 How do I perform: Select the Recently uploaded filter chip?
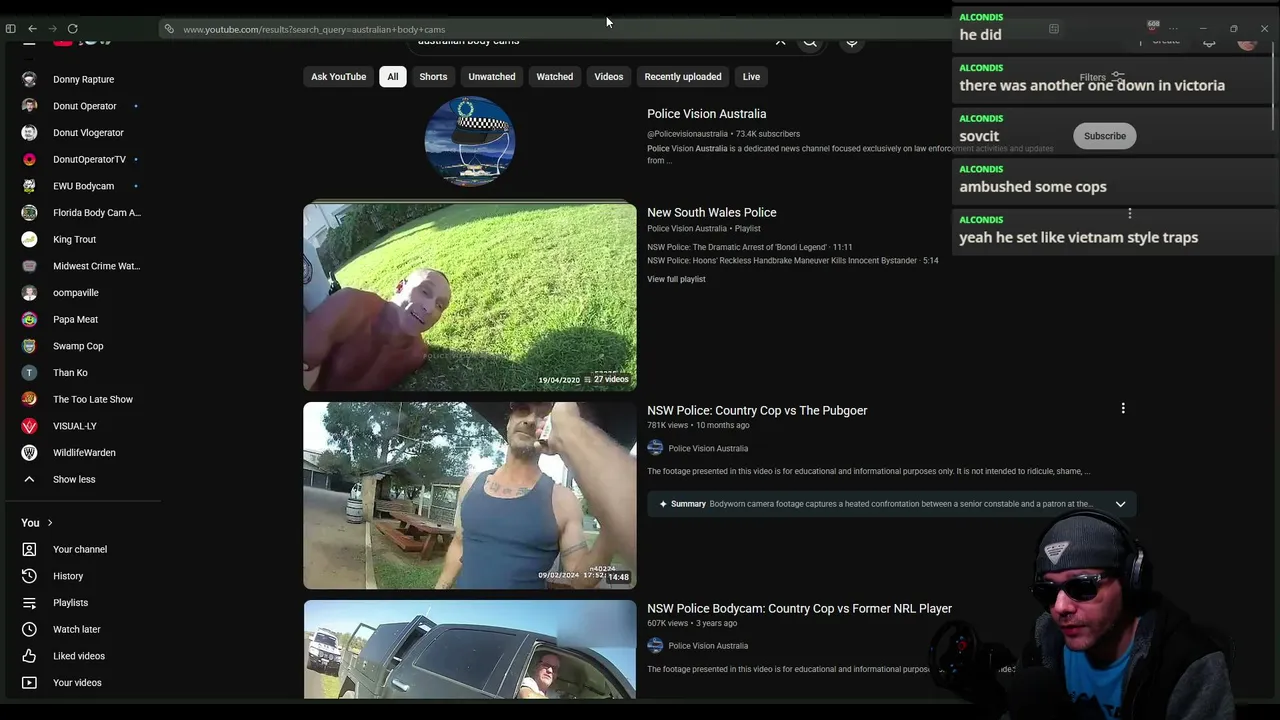click(x=683, y=77)
